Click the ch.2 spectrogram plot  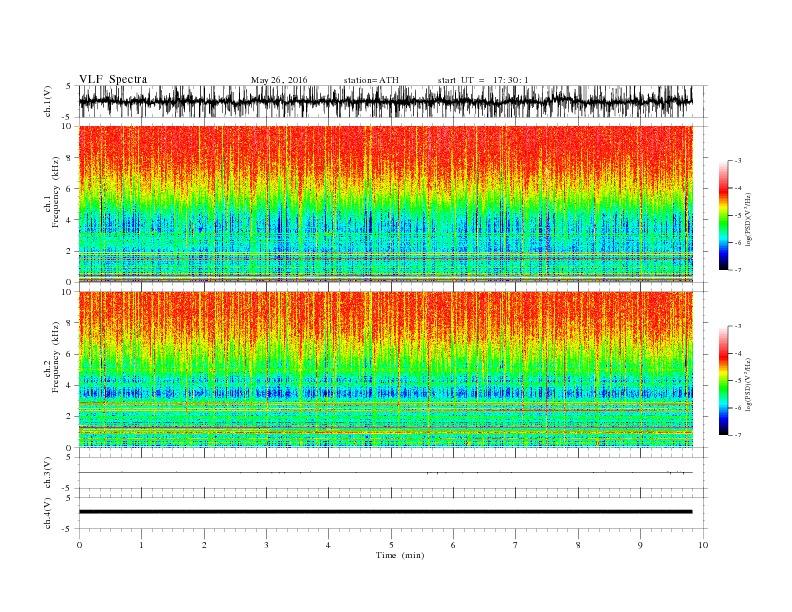click(x=386, y=370)
